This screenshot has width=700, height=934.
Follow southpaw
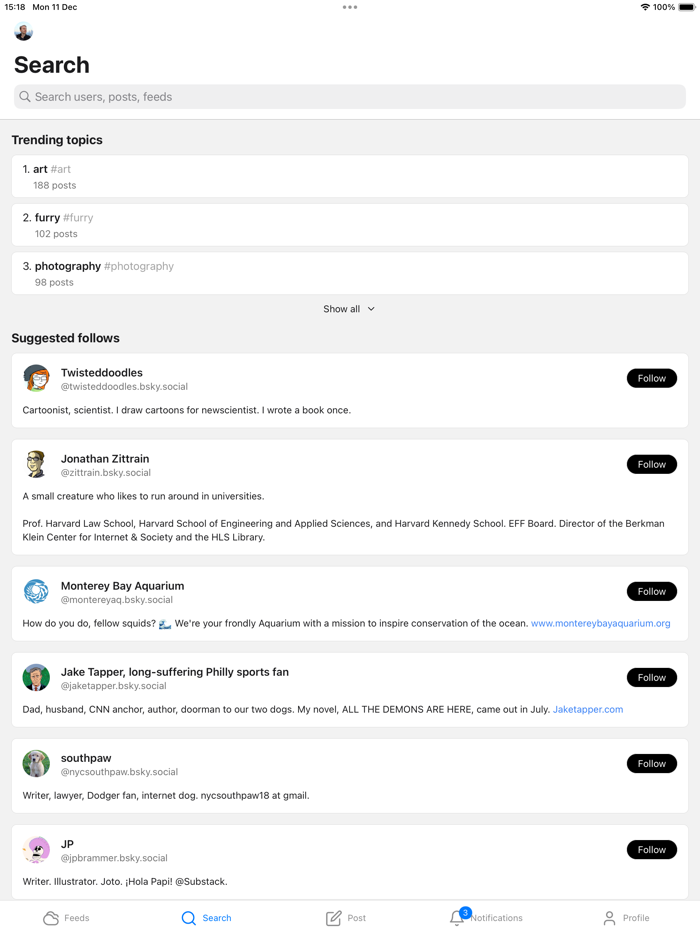tap(651, 763)
